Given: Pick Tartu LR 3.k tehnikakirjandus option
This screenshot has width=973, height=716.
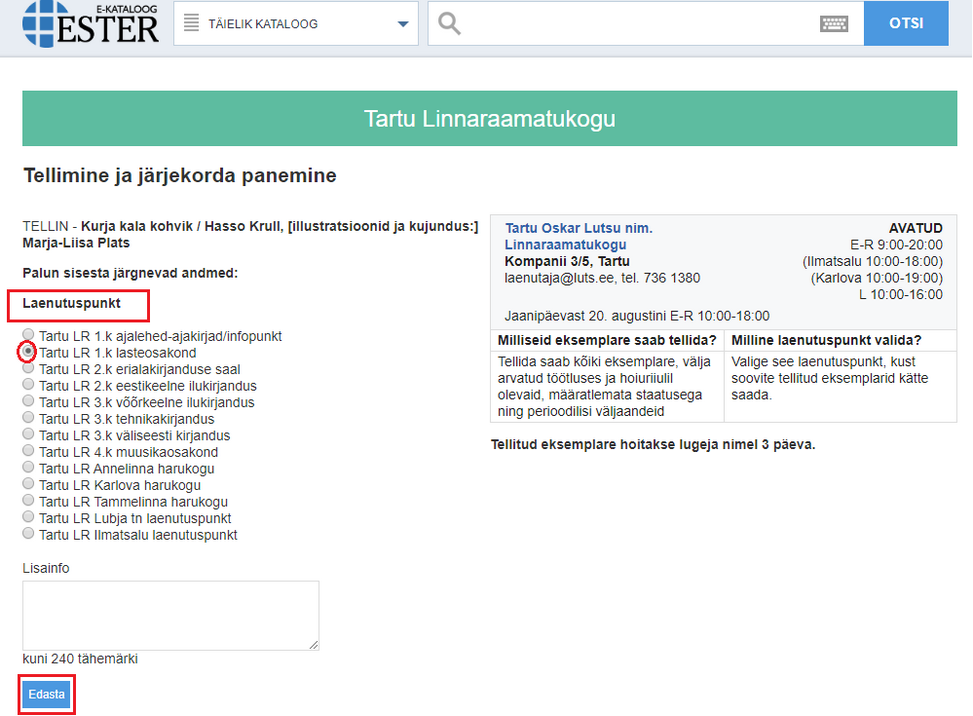Looking at the screenshot, I should tap(28, 418).
